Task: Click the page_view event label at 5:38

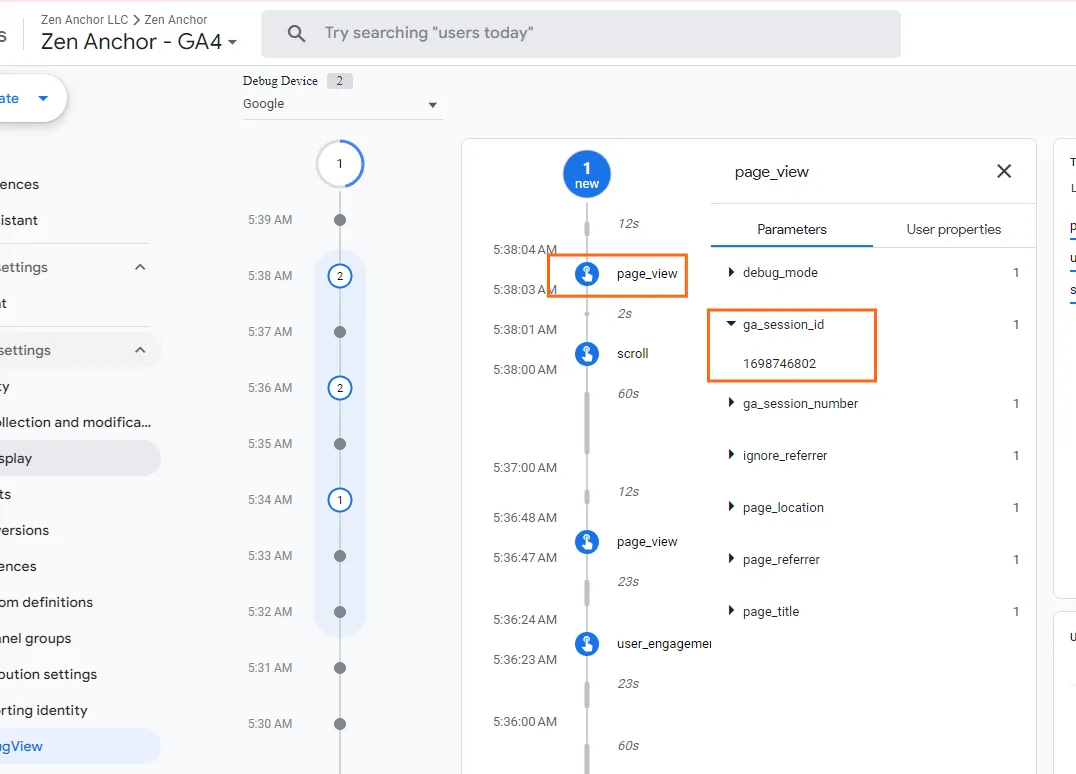Action: pyautogui.click(x=646, y=274)
